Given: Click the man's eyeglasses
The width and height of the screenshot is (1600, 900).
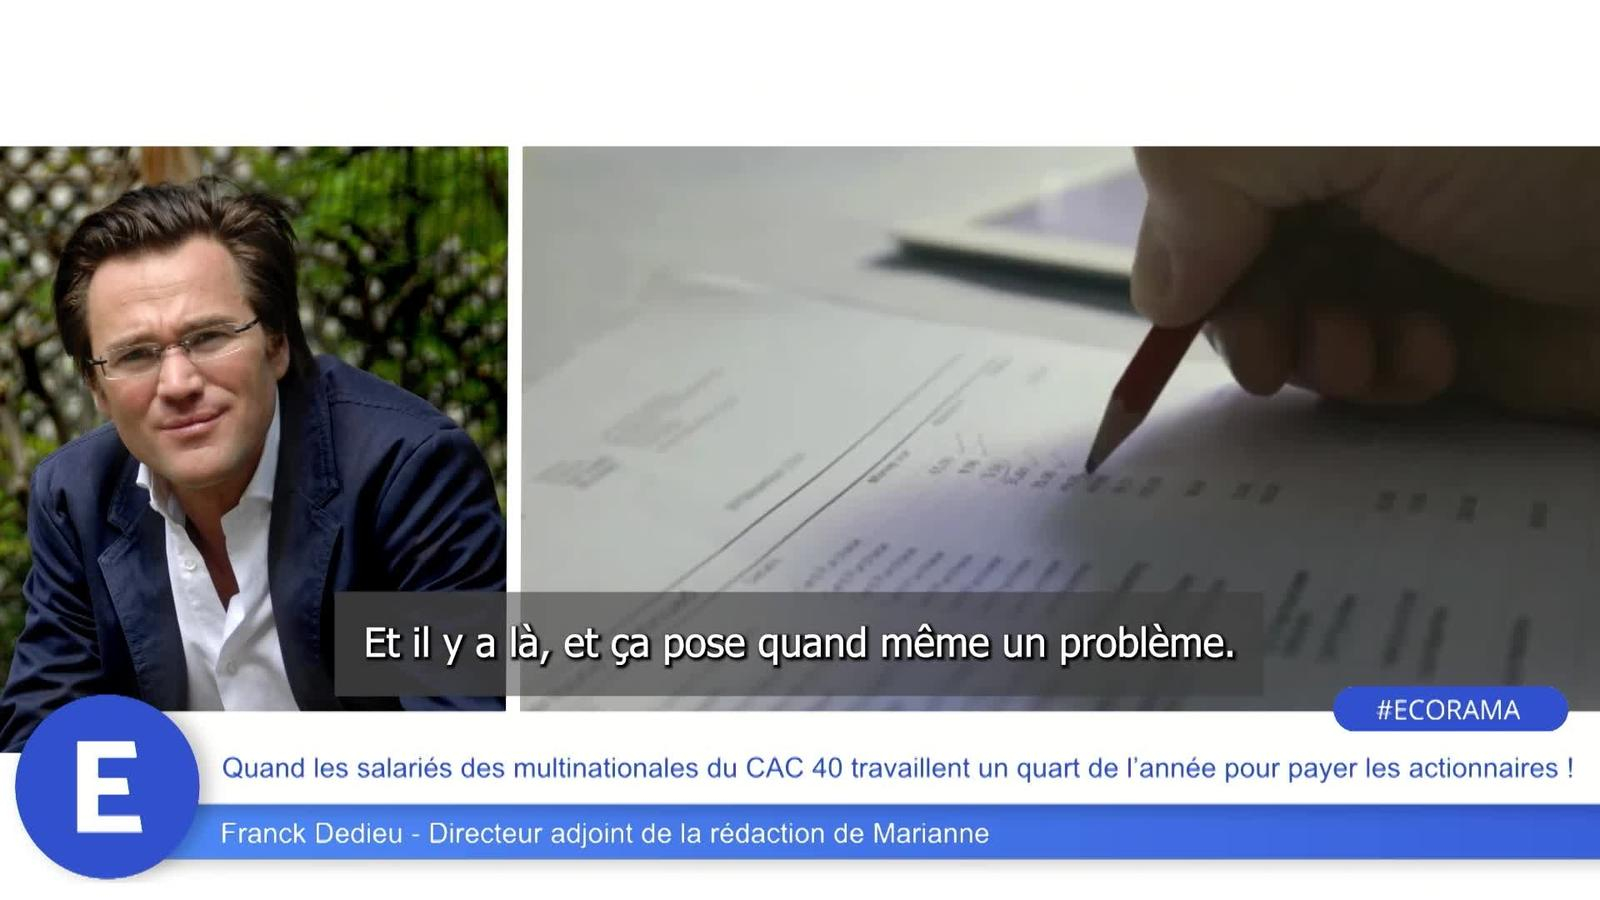Looking at the screenshot, I should click(177, 347).
